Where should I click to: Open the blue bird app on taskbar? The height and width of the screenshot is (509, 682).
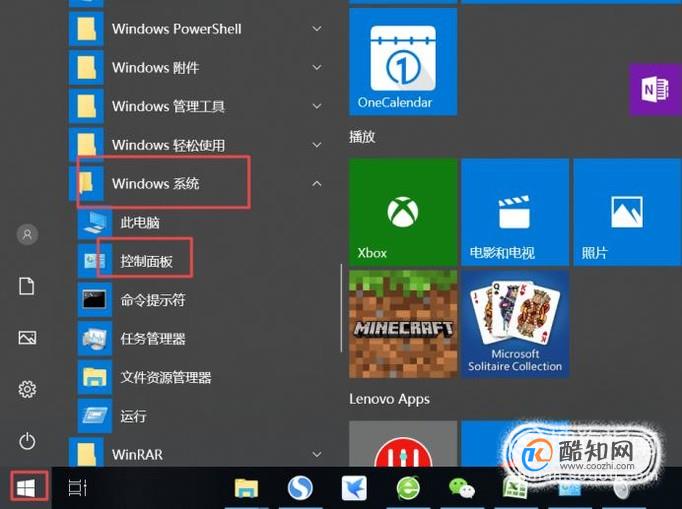point(354,488)
